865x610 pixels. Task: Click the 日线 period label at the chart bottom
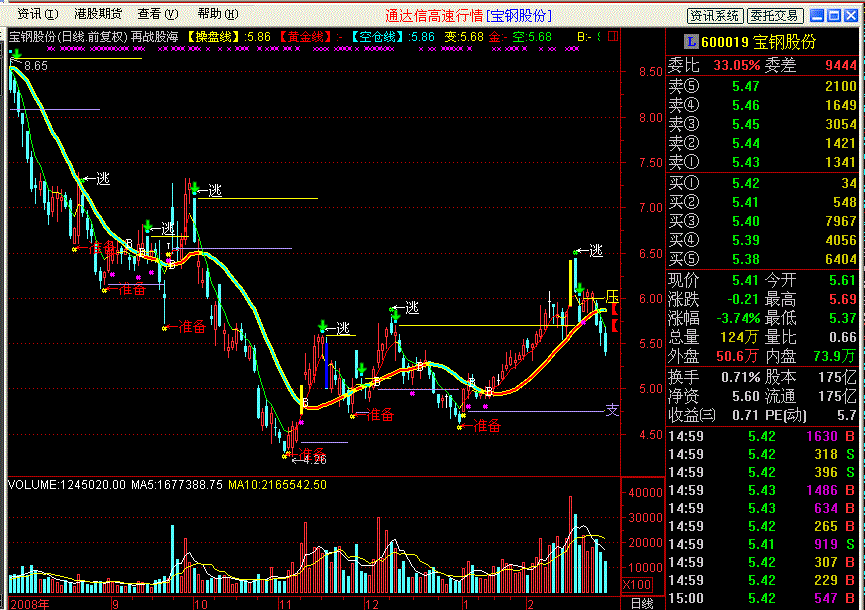point(642,603)
